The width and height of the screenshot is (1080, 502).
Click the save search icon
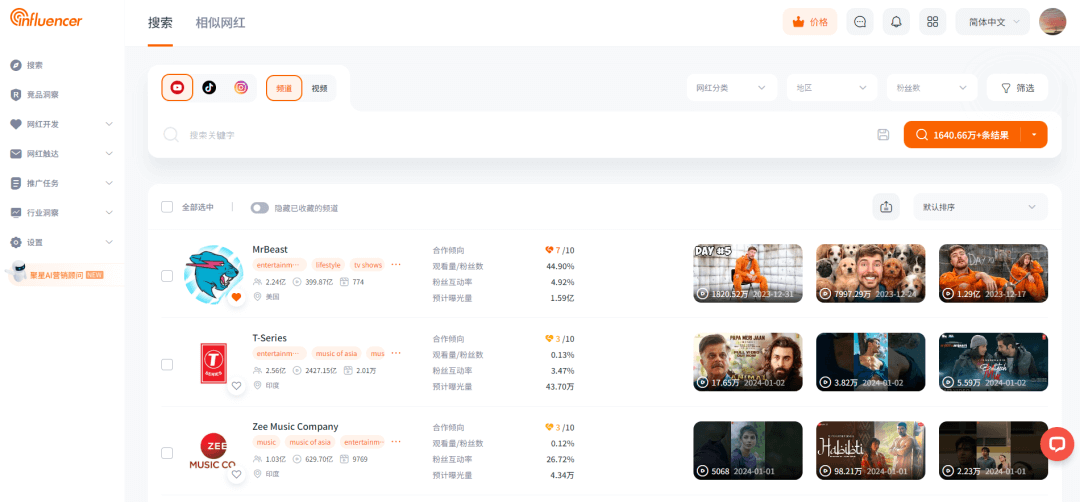tap(883, 135)
